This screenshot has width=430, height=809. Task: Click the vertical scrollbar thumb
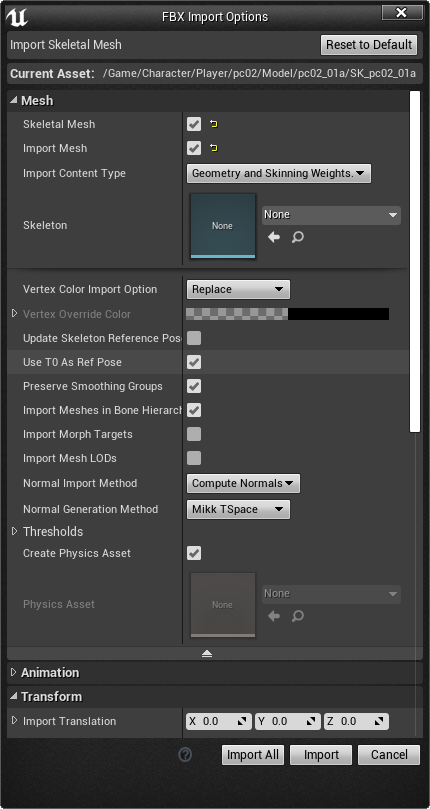point(415,262)
